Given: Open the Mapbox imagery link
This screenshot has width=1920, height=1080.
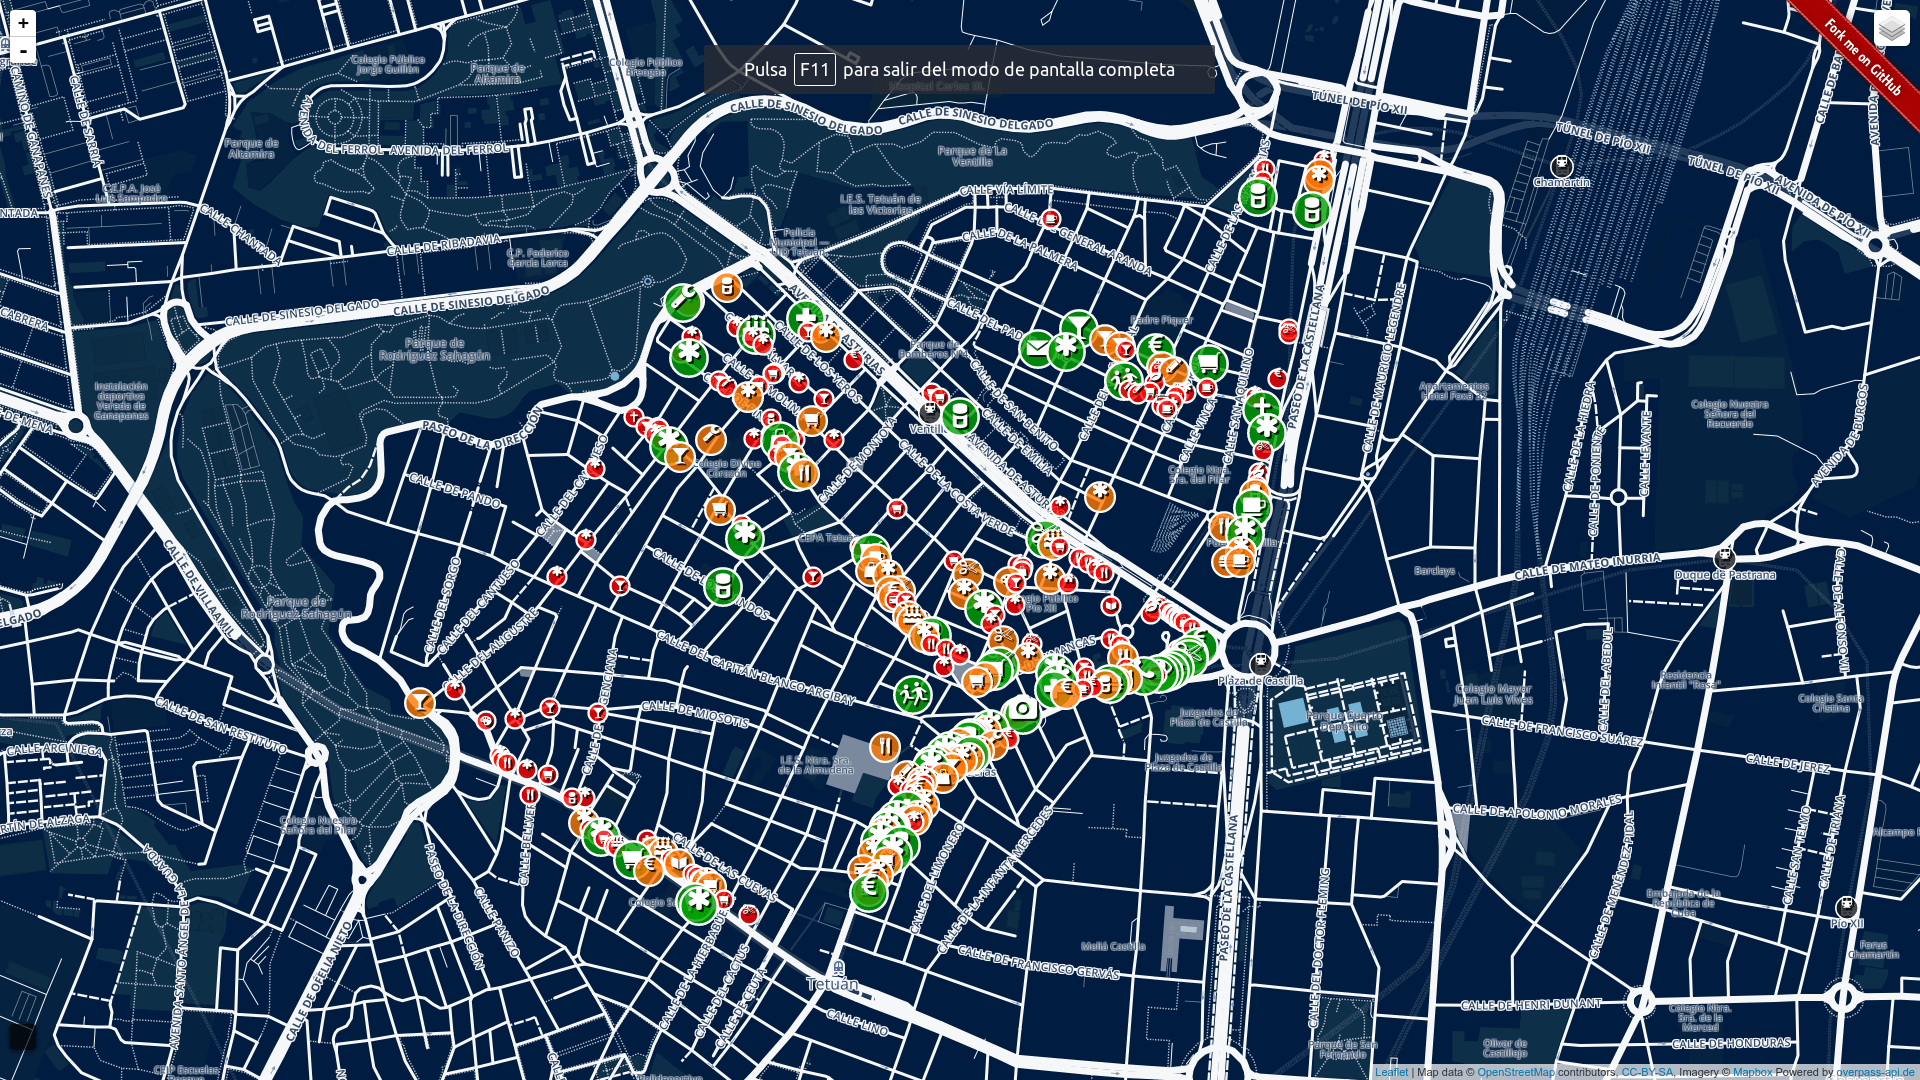Looking at the screenshot, I should pos(1752,1072).
